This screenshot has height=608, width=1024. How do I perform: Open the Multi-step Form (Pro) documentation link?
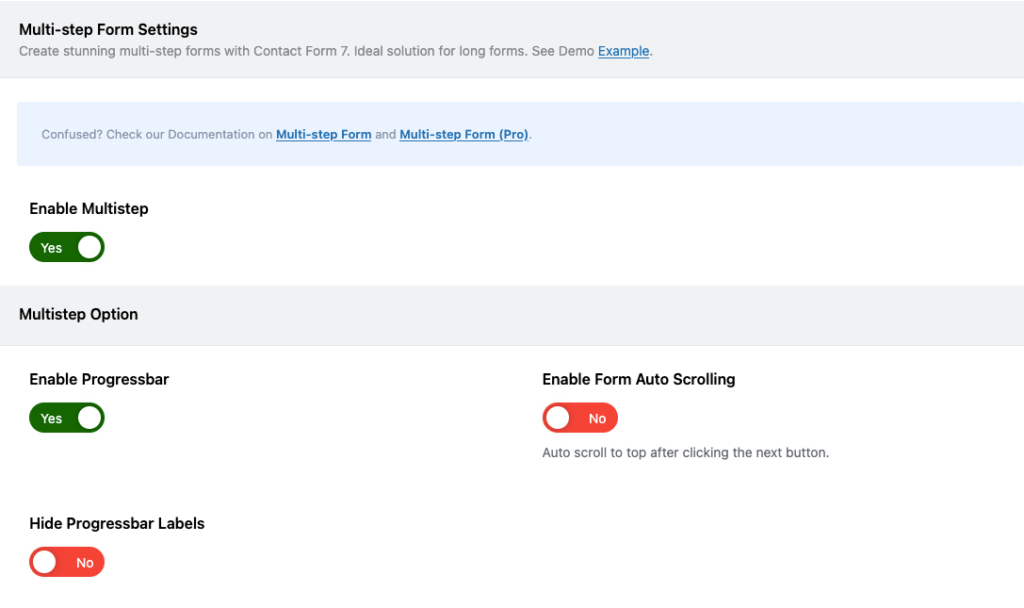coord(463,134)
